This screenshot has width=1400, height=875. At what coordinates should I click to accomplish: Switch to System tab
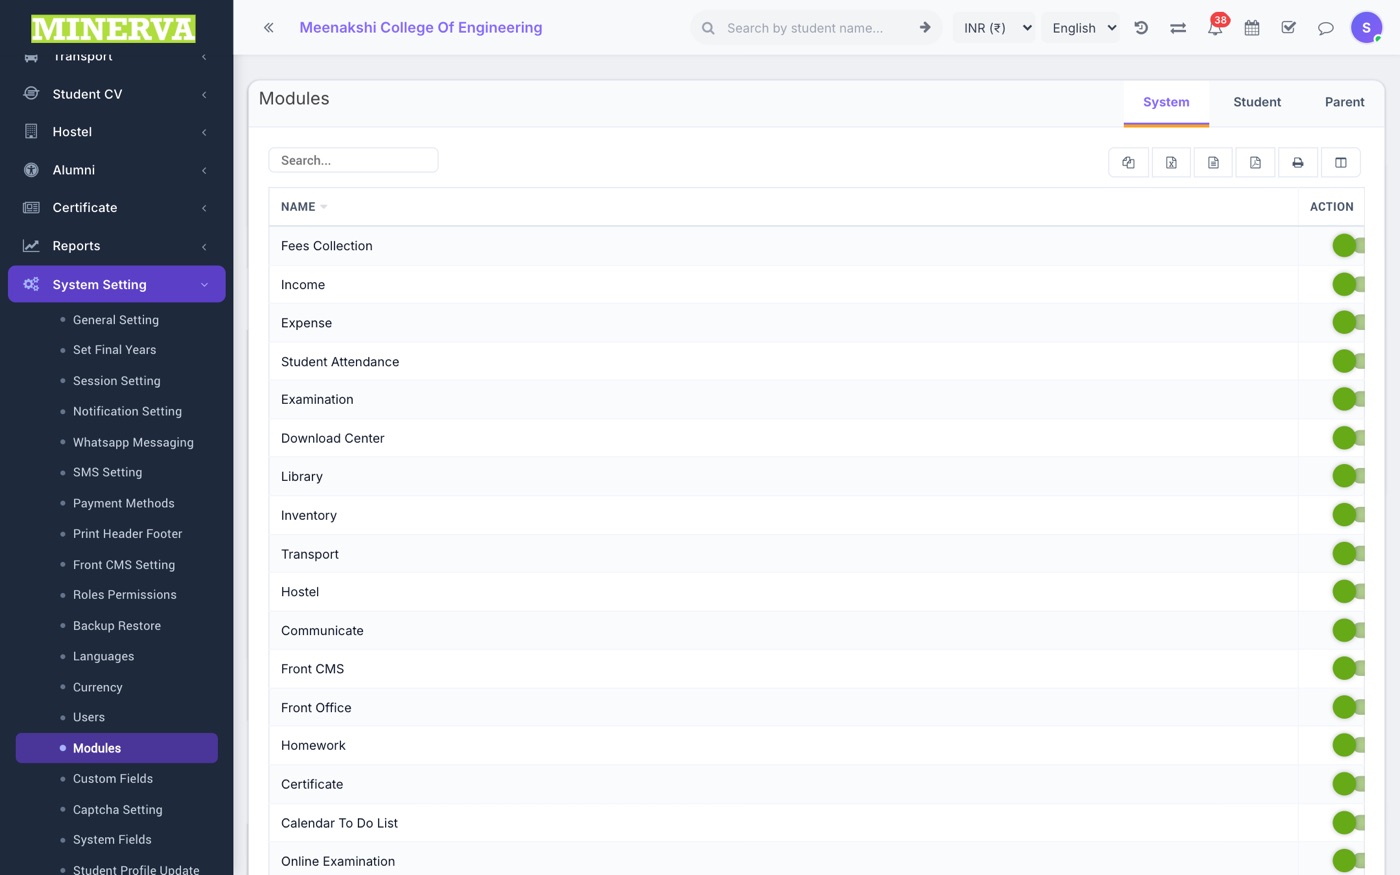1166,102
